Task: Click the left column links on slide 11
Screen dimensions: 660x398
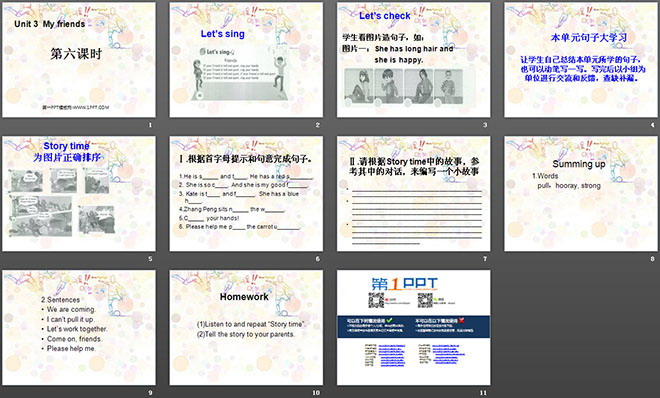Action: (x=385, y=355)
